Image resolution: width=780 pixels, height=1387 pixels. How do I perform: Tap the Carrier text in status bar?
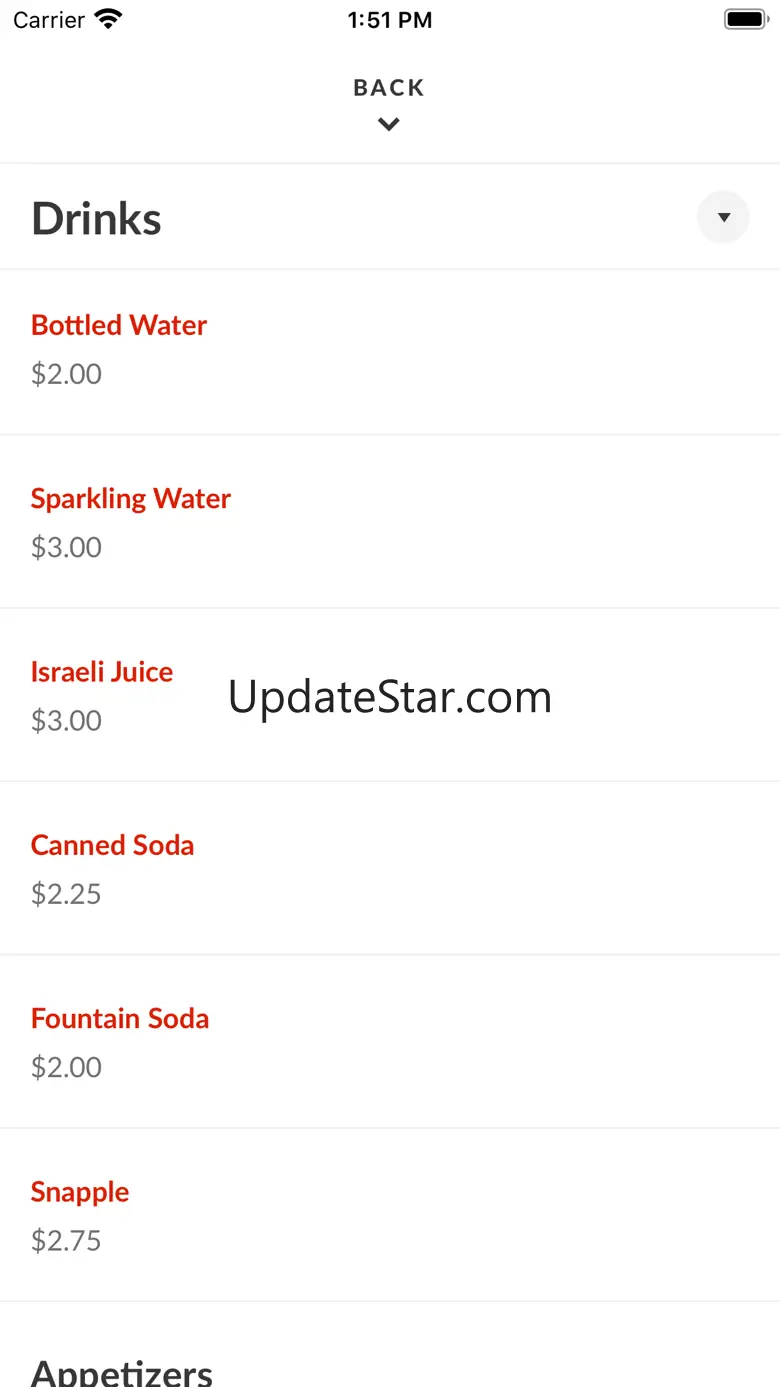click(x=49, y=20)
